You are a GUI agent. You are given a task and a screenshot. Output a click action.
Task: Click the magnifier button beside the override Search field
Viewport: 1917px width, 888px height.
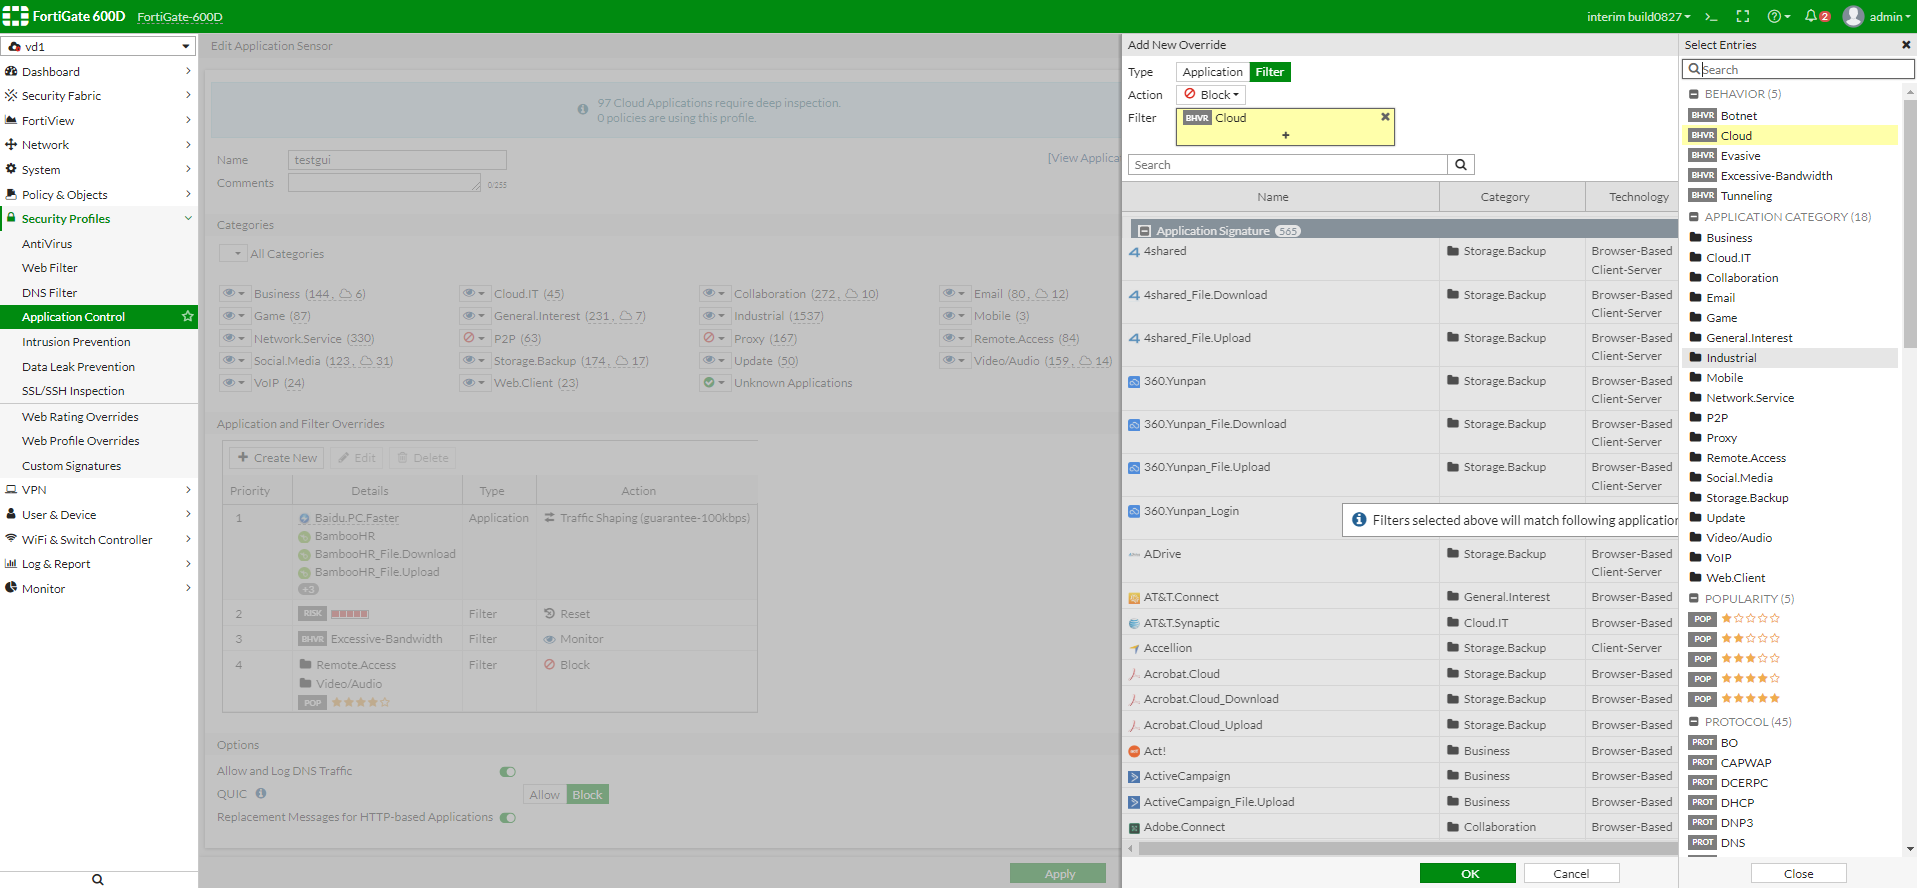click(x=1461, y=165)
